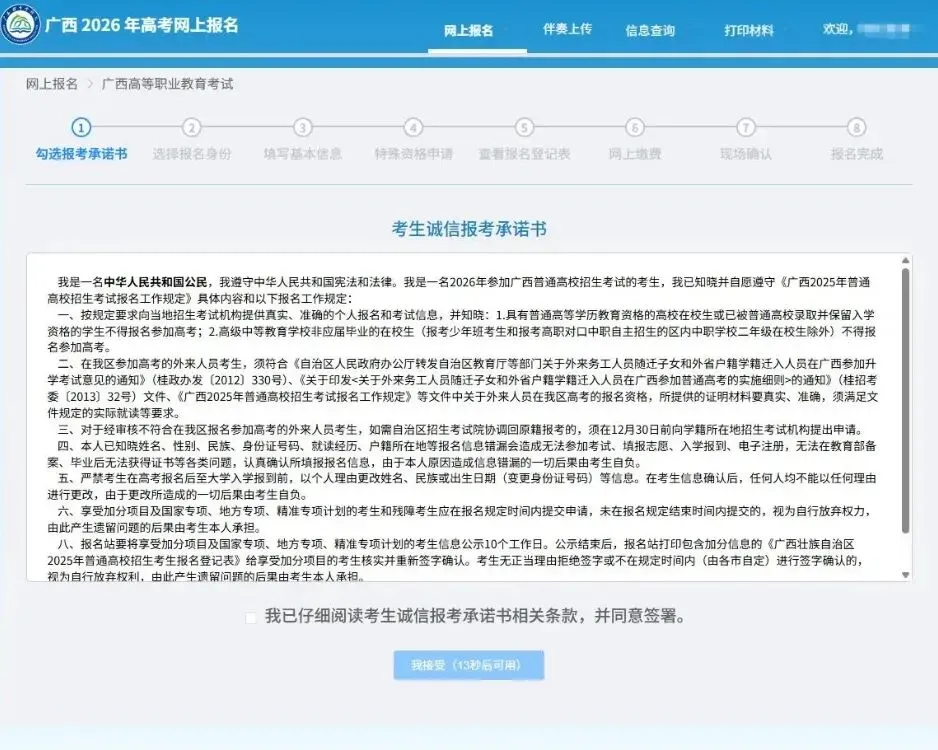Click the 现场确认 step label
The image size is (938, 750).
(745, 154)
